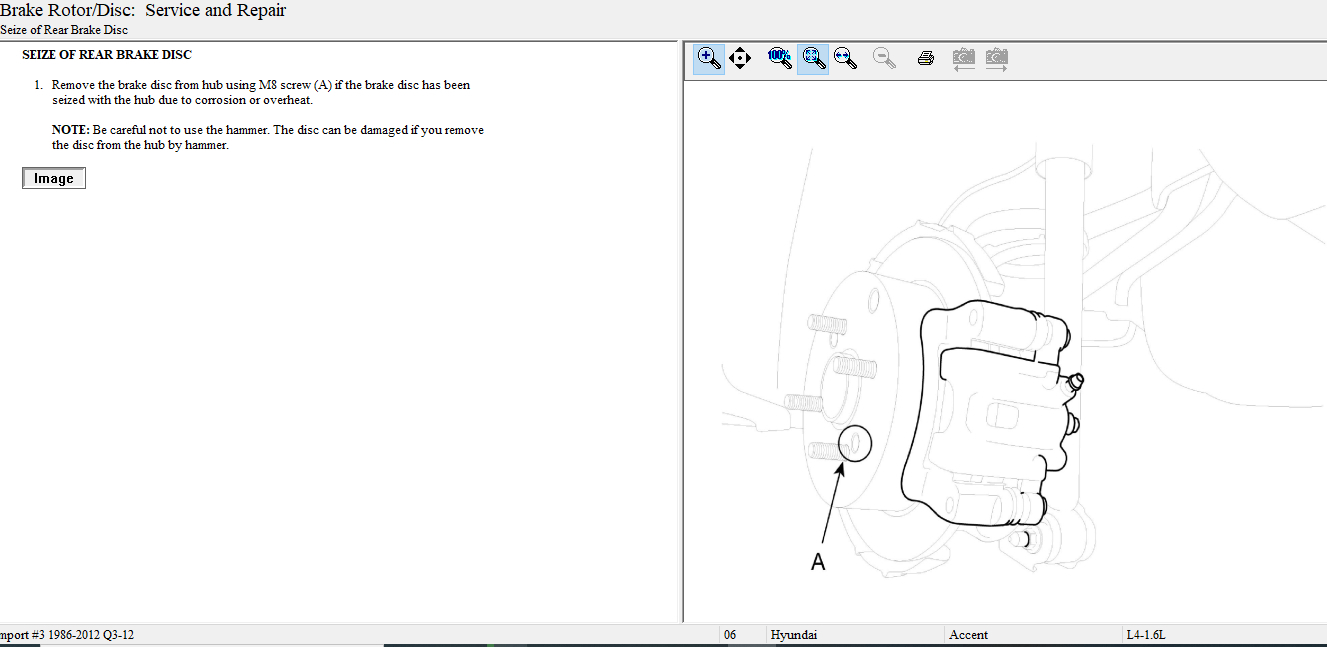Select the zoom in magnifier tool

[x=709, y=58]
